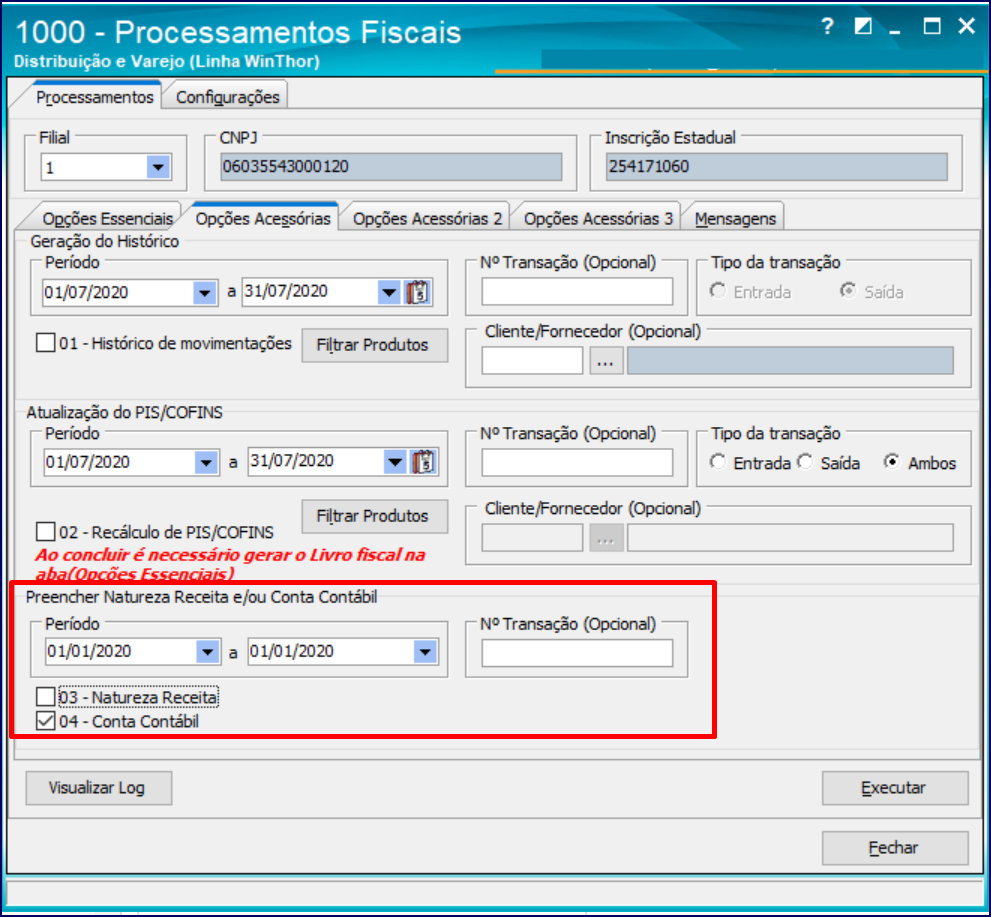
Task: Switch to Processamentos tab
Action: coord(94,97)
